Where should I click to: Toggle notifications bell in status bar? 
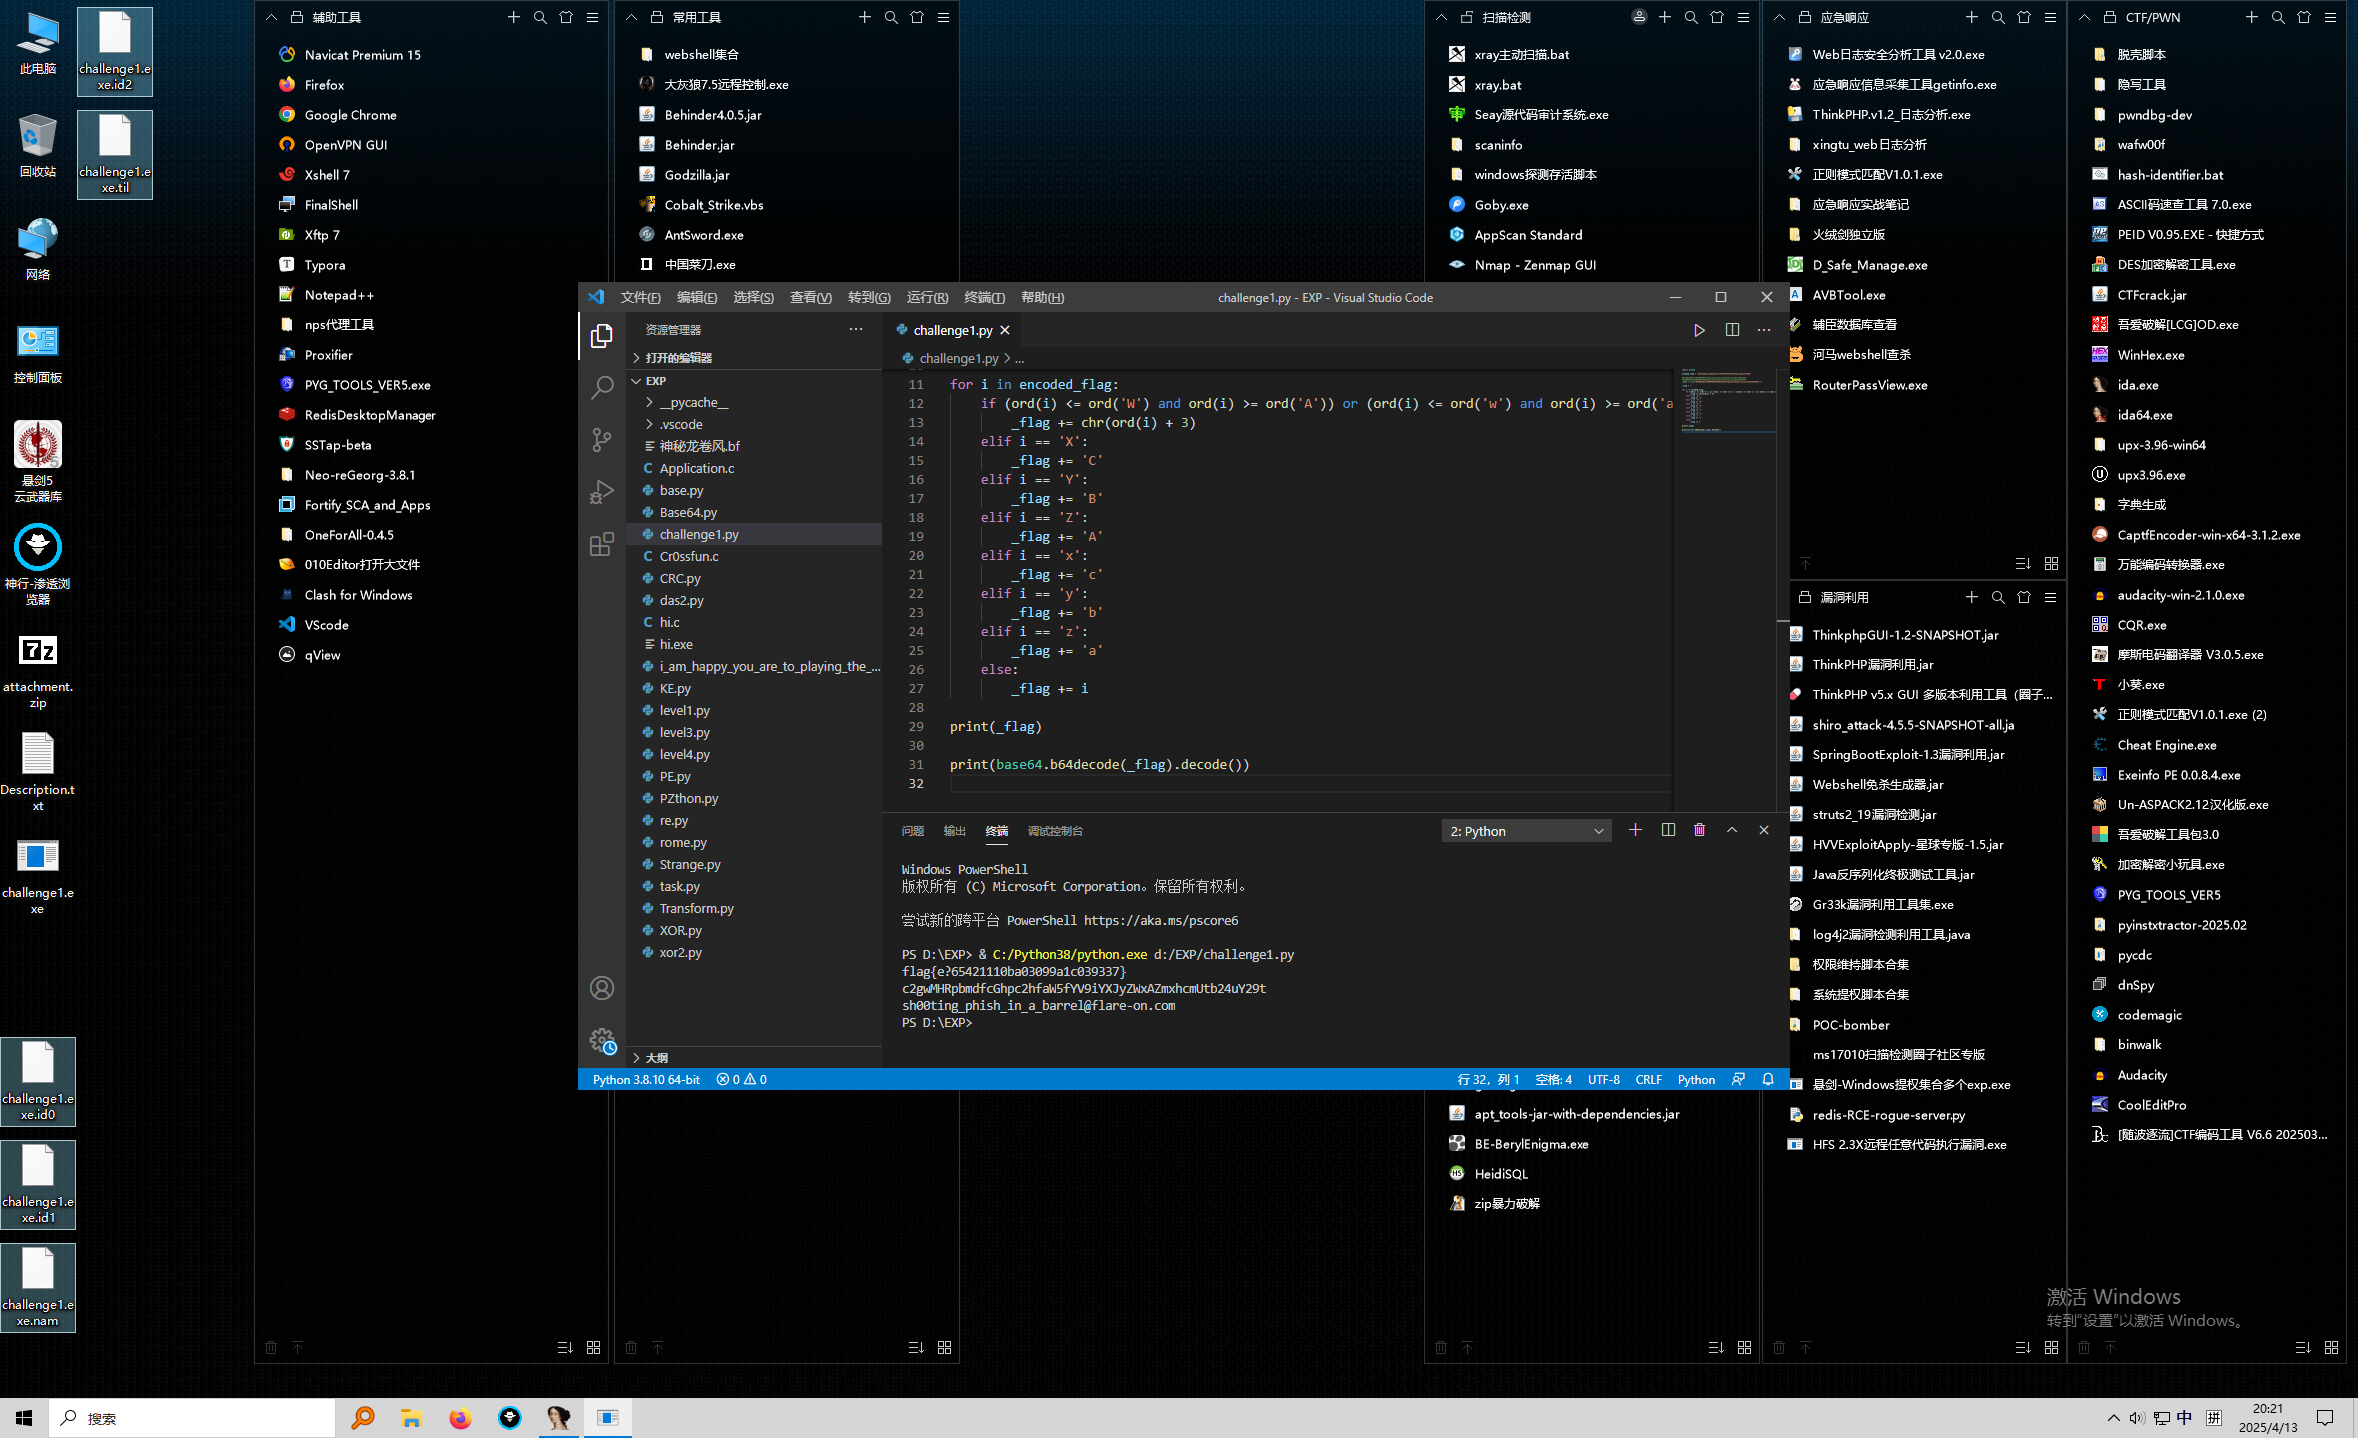click(1768, 1079)
